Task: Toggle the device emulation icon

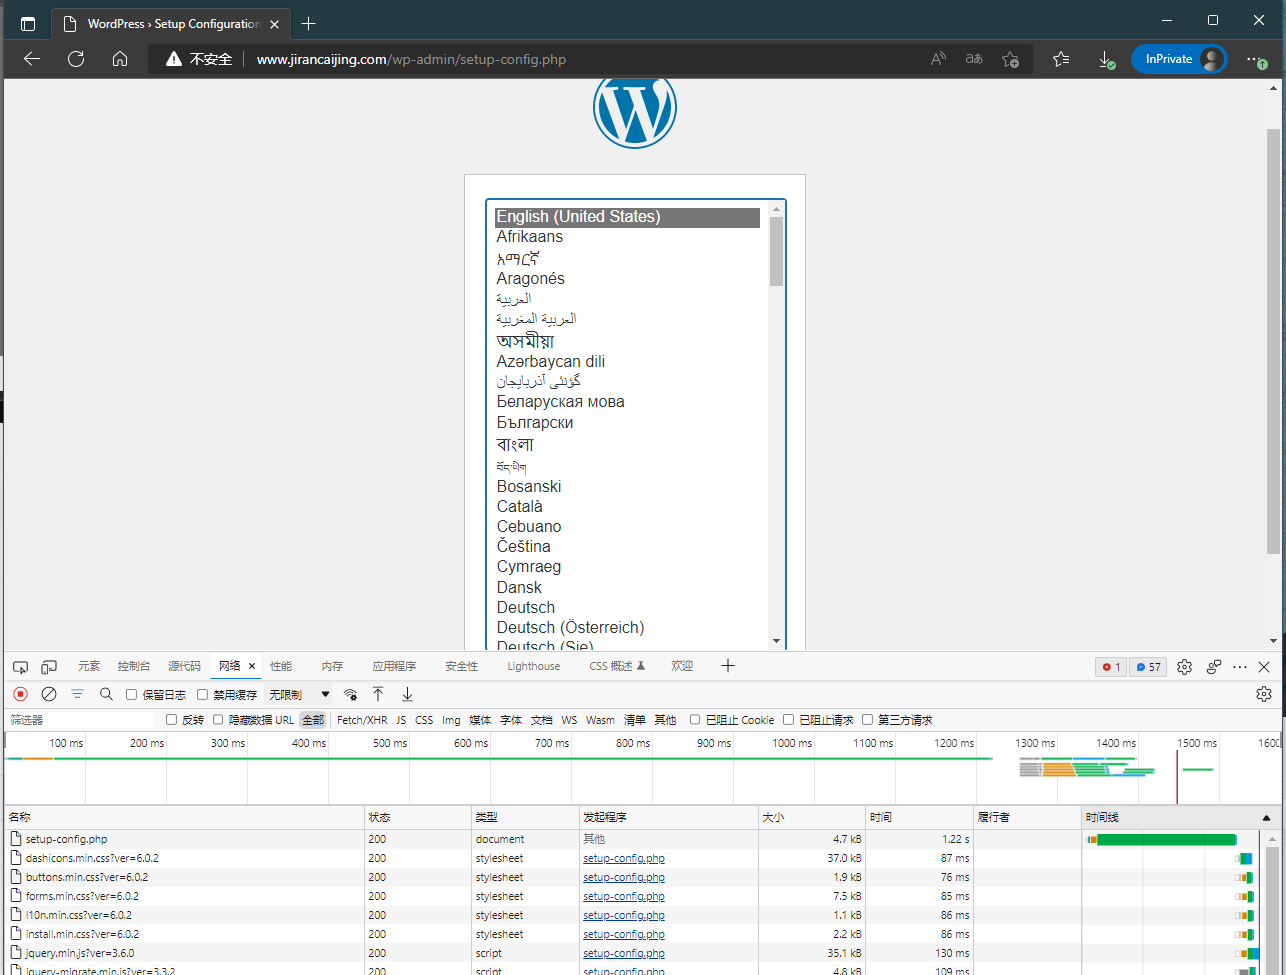Action: 49,667
